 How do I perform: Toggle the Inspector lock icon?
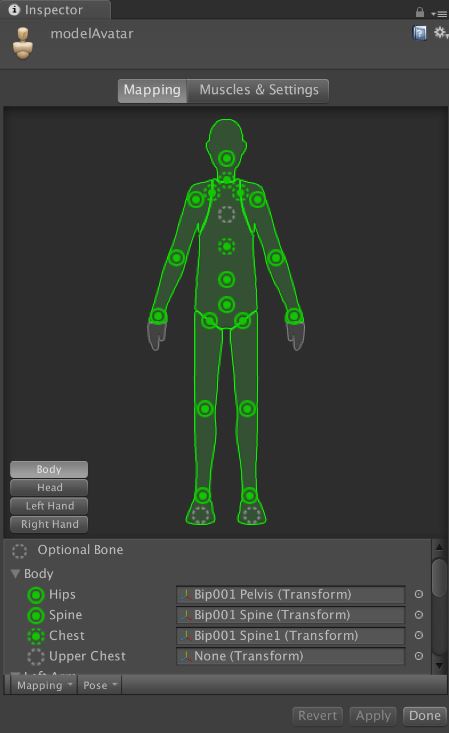pos(420,12)
